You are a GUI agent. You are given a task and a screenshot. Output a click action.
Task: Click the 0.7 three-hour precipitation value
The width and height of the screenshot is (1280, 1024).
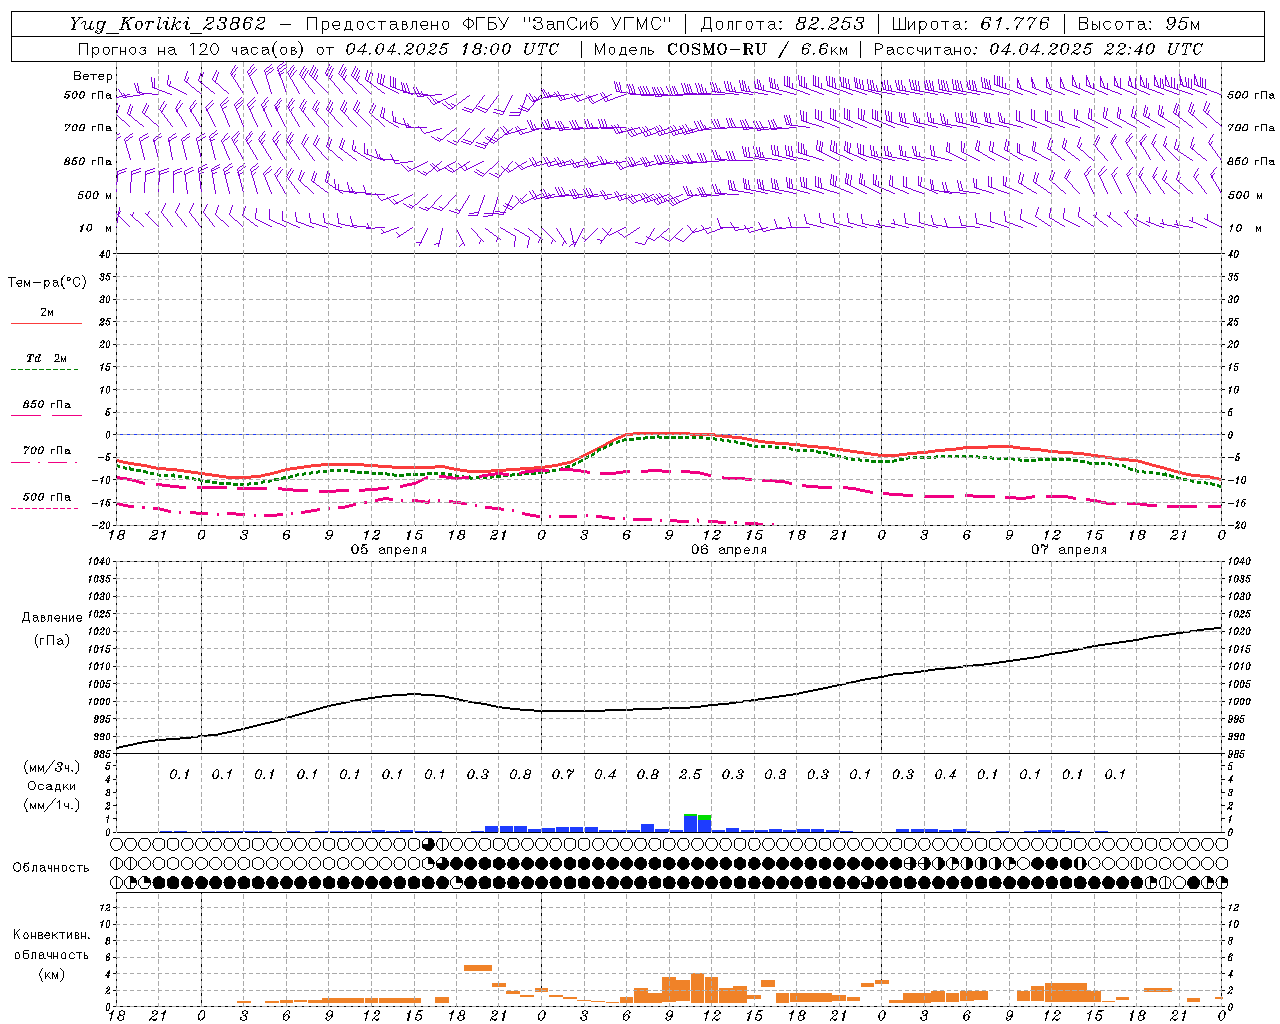[x=563, y=774]
